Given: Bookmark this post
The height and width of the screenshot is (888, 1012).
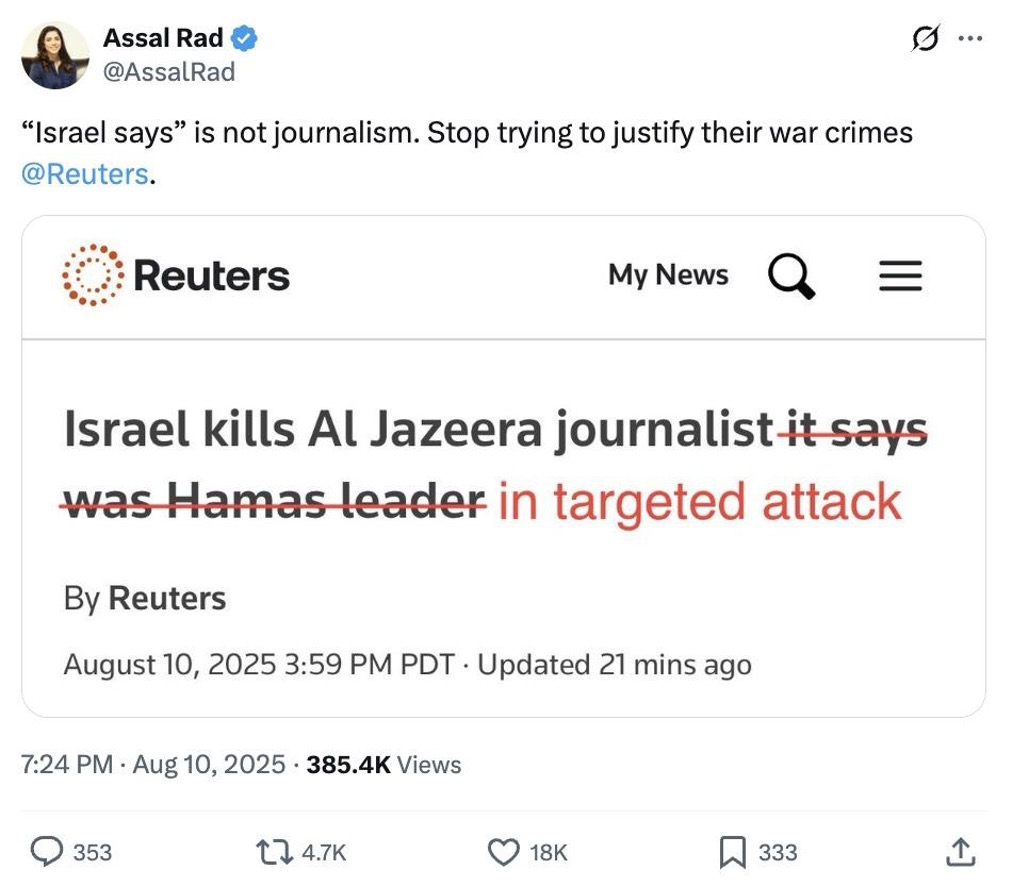Looking at the screenshot, I should coord(731,851).
